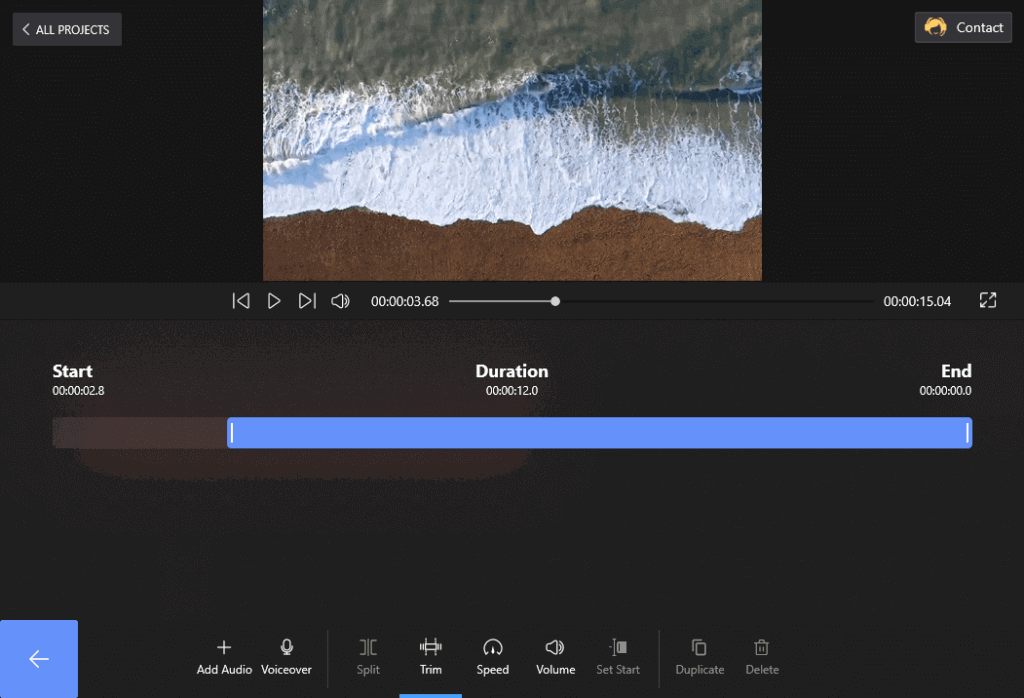Open the Volume tool
The image size is (1024, 698).
point(555,657)
